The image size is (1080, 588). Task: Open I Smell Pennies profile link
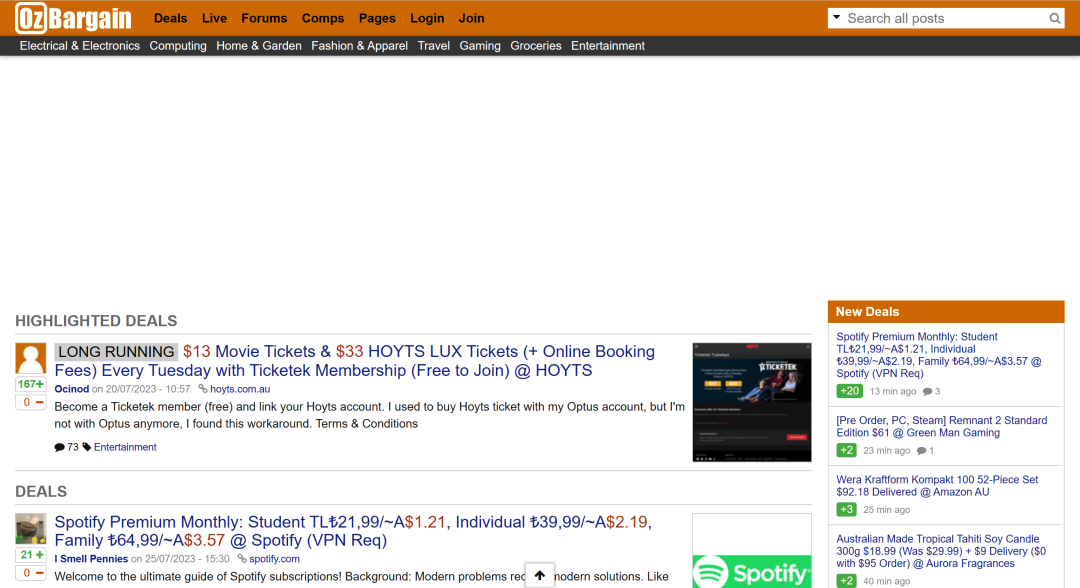[91, 559]
